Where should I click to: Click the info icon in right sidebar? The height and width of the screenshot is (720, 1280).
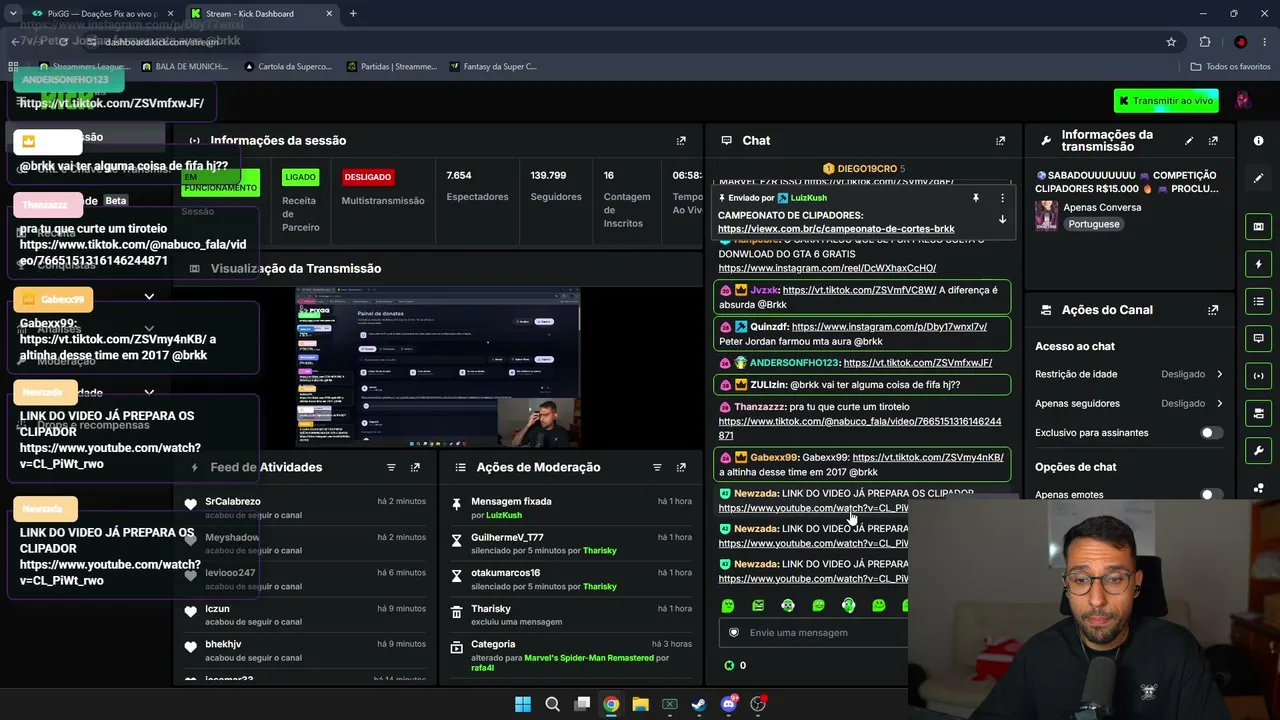(x=1258, y=141)
